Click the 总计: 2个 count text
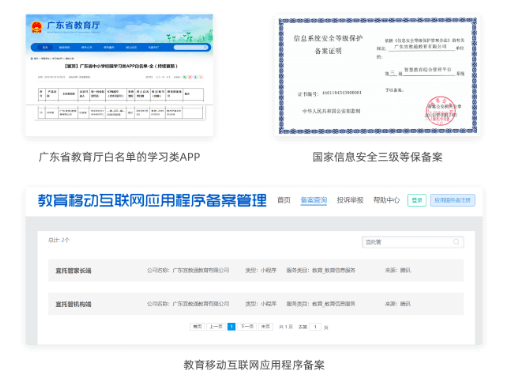Image resolution: width=508 pixels, height=385 pixels. (59, 240)
